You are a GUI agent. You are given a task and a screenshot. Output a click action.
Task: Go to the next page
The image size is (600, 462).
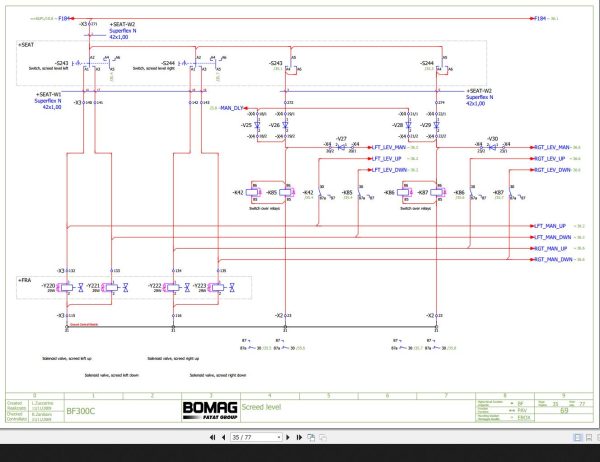[x=288, y=437]
